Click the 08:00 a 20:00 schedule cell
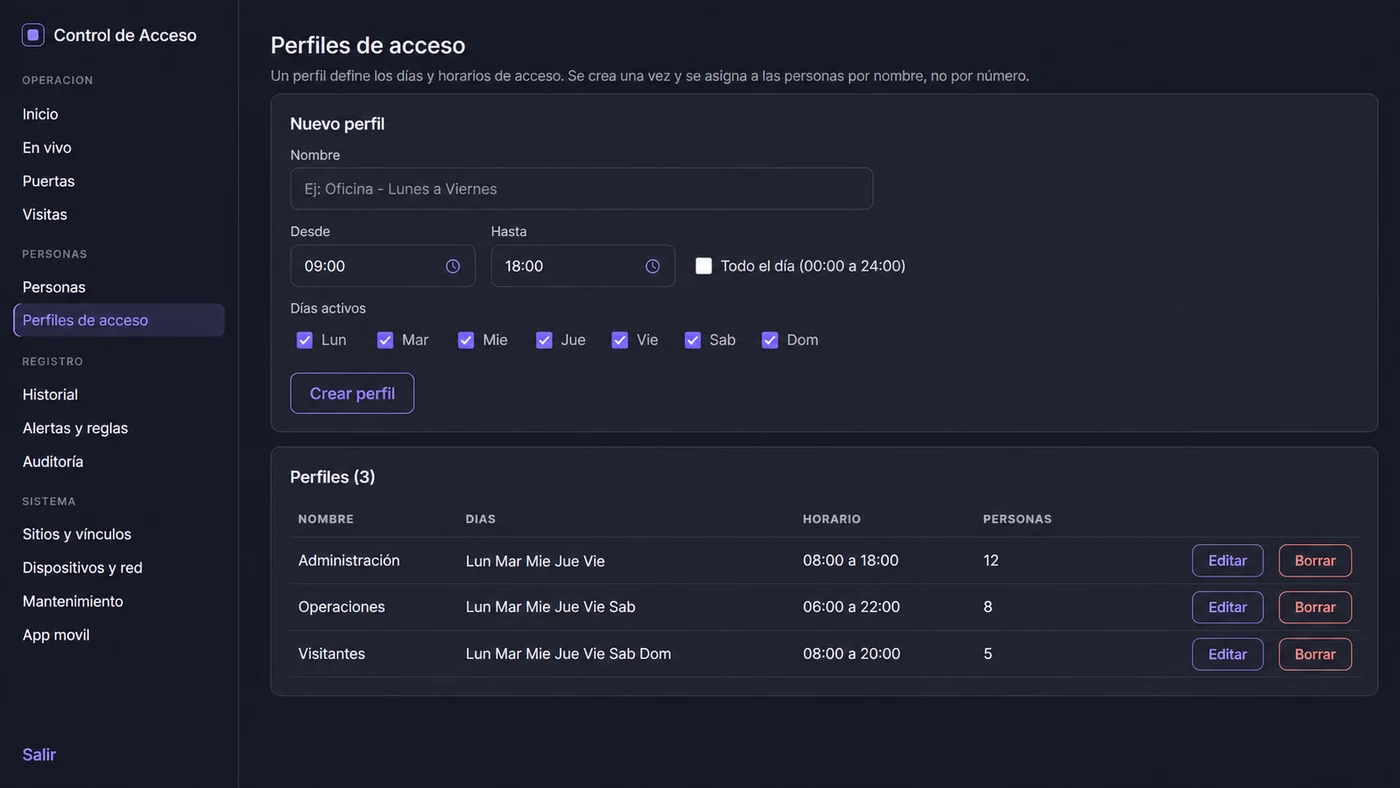This screenshot has height=788, width=1400. pos(851,654)
